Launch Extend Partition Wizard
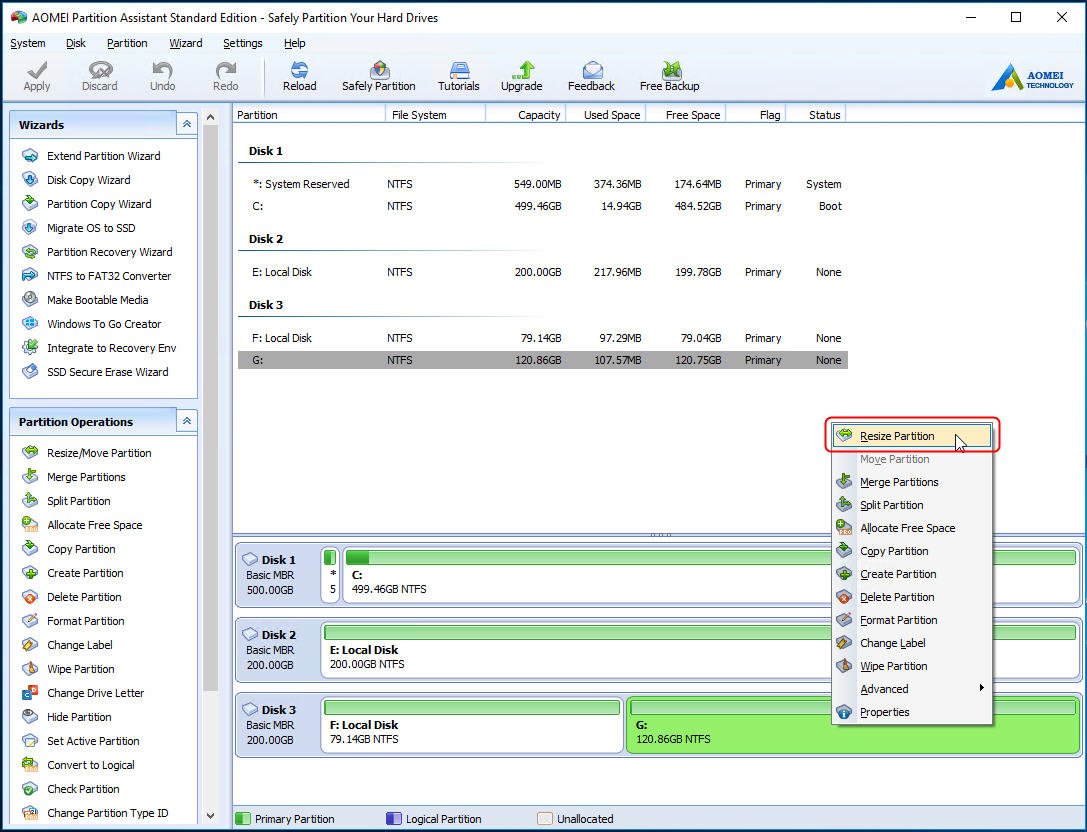 103,156
